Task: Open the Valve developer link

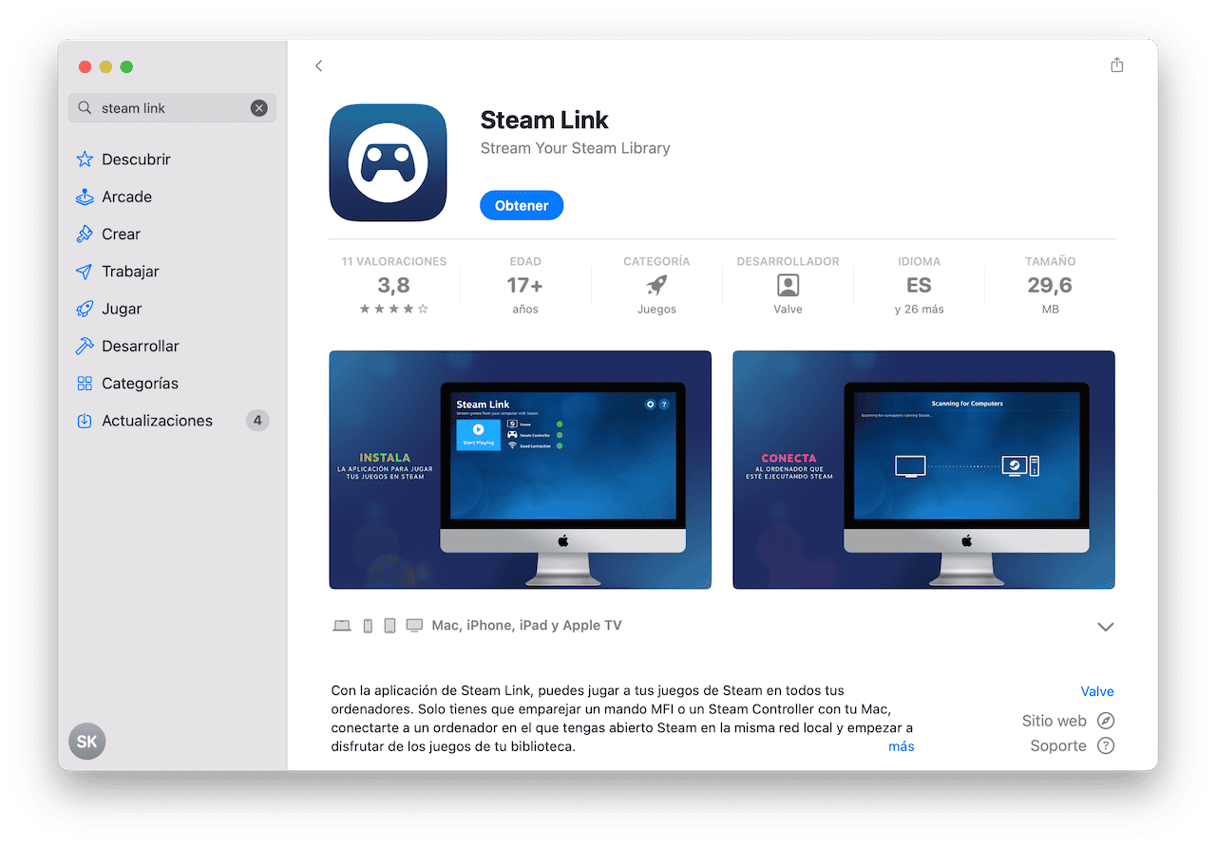Action: coord(1097,691)
